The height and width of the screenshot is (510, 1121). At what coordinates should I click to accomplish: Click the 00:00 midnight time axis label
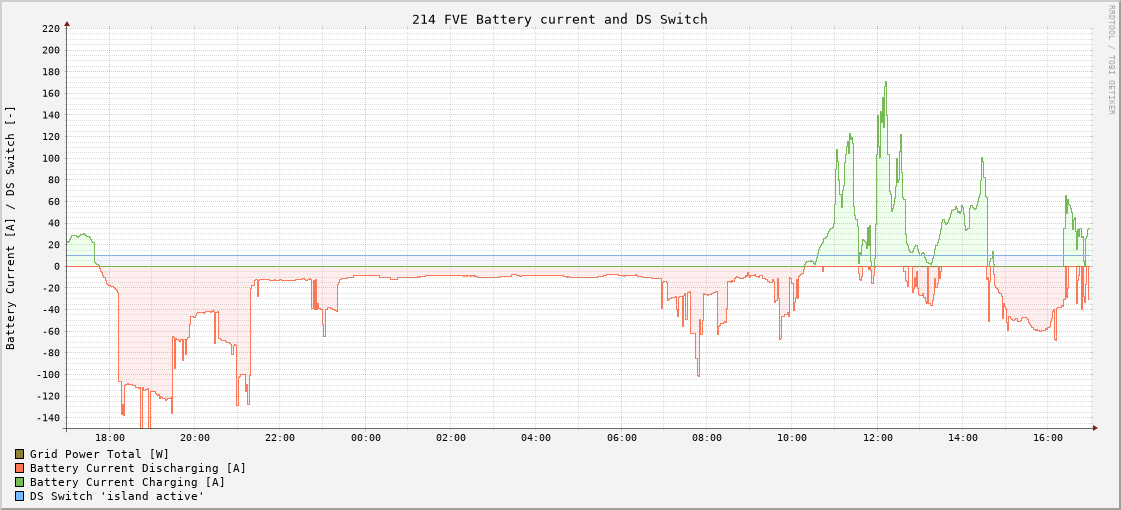(366, 438)
